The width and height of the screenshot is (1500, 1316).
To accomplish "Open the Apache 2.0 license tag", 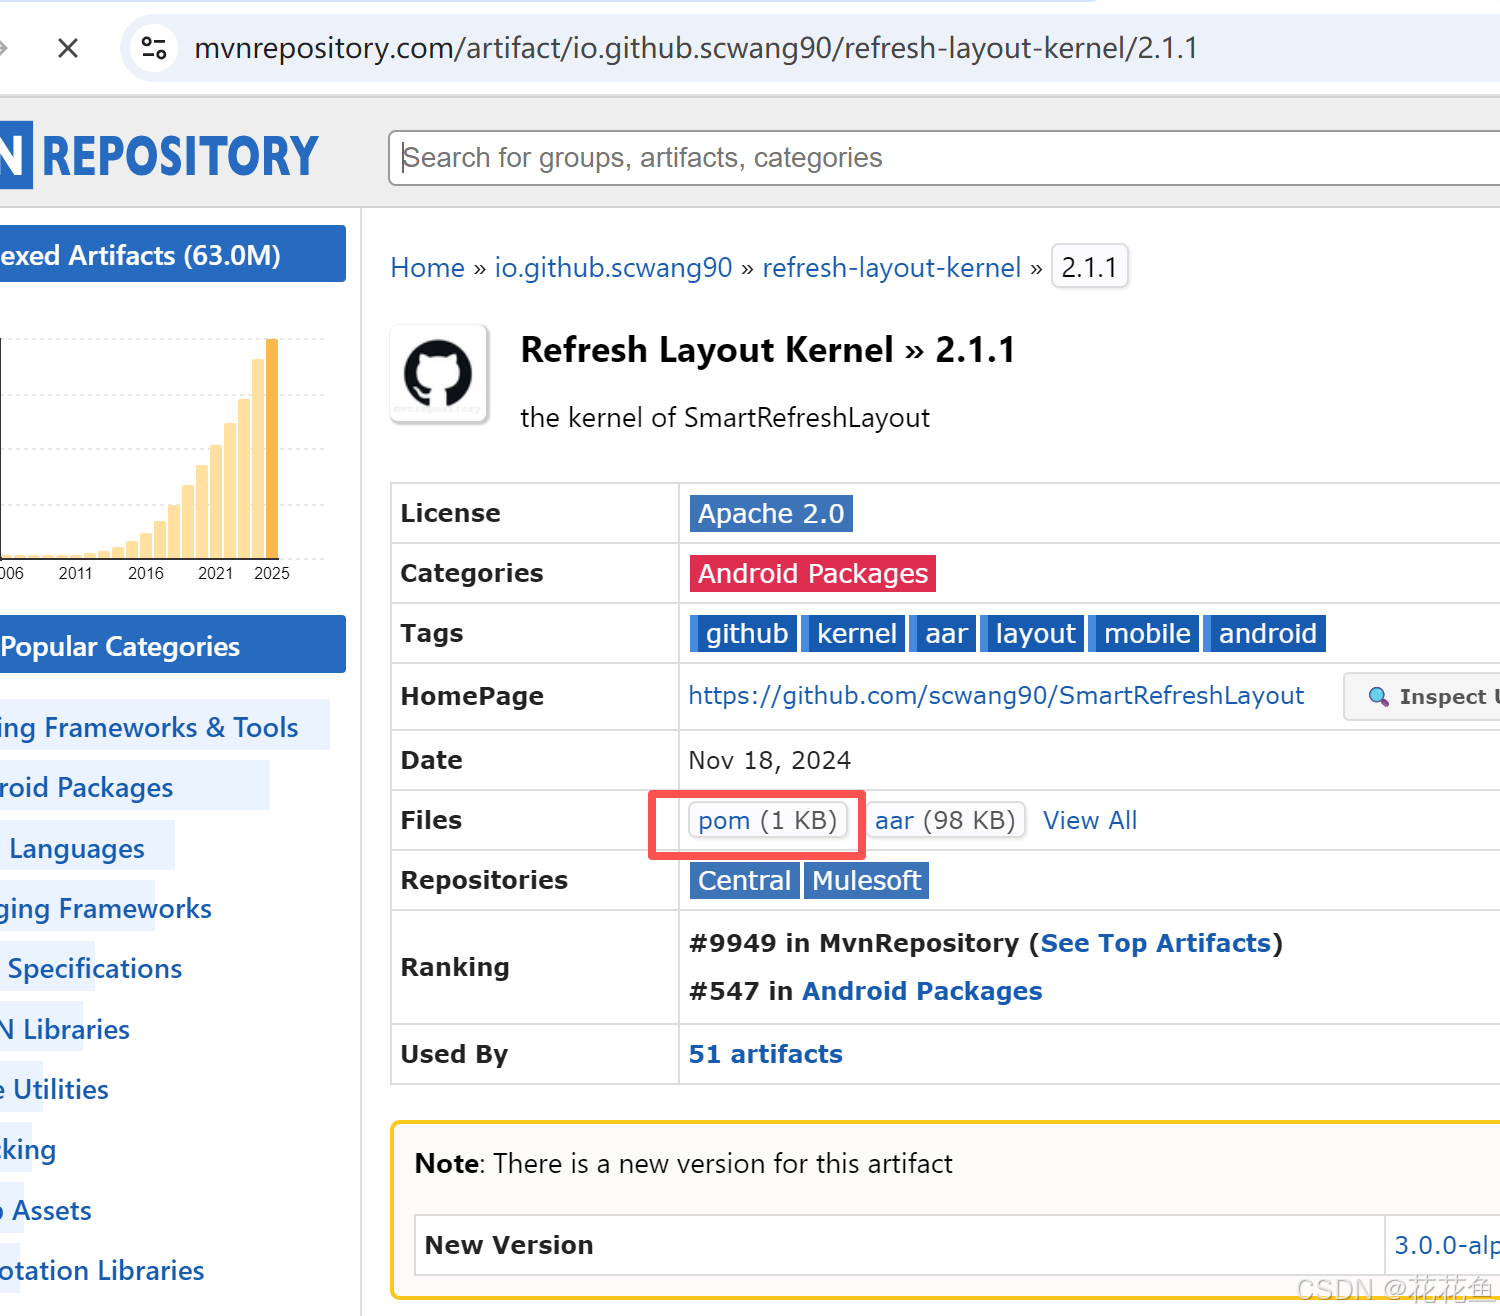I will click(771, 513).
